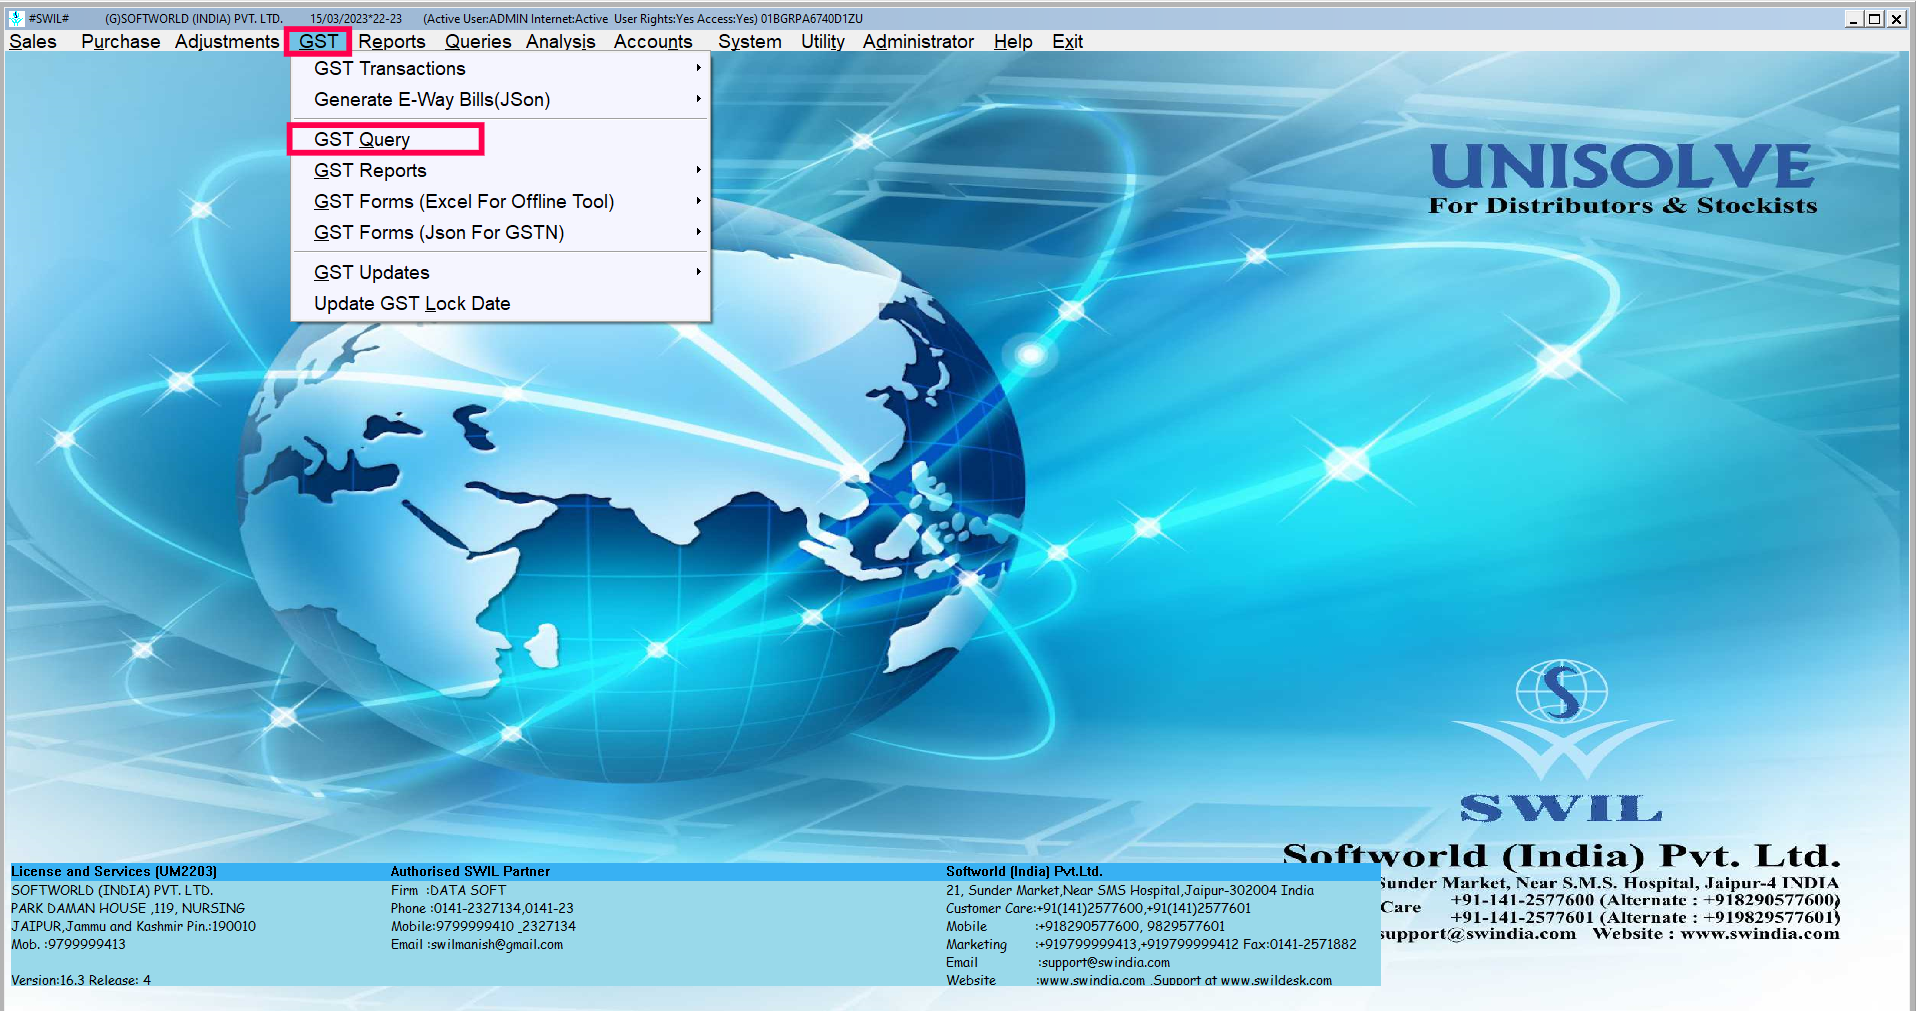Click swilmanish@gmail.com email text
This screenshot has height=1011, width=1916.
[495, 944]
